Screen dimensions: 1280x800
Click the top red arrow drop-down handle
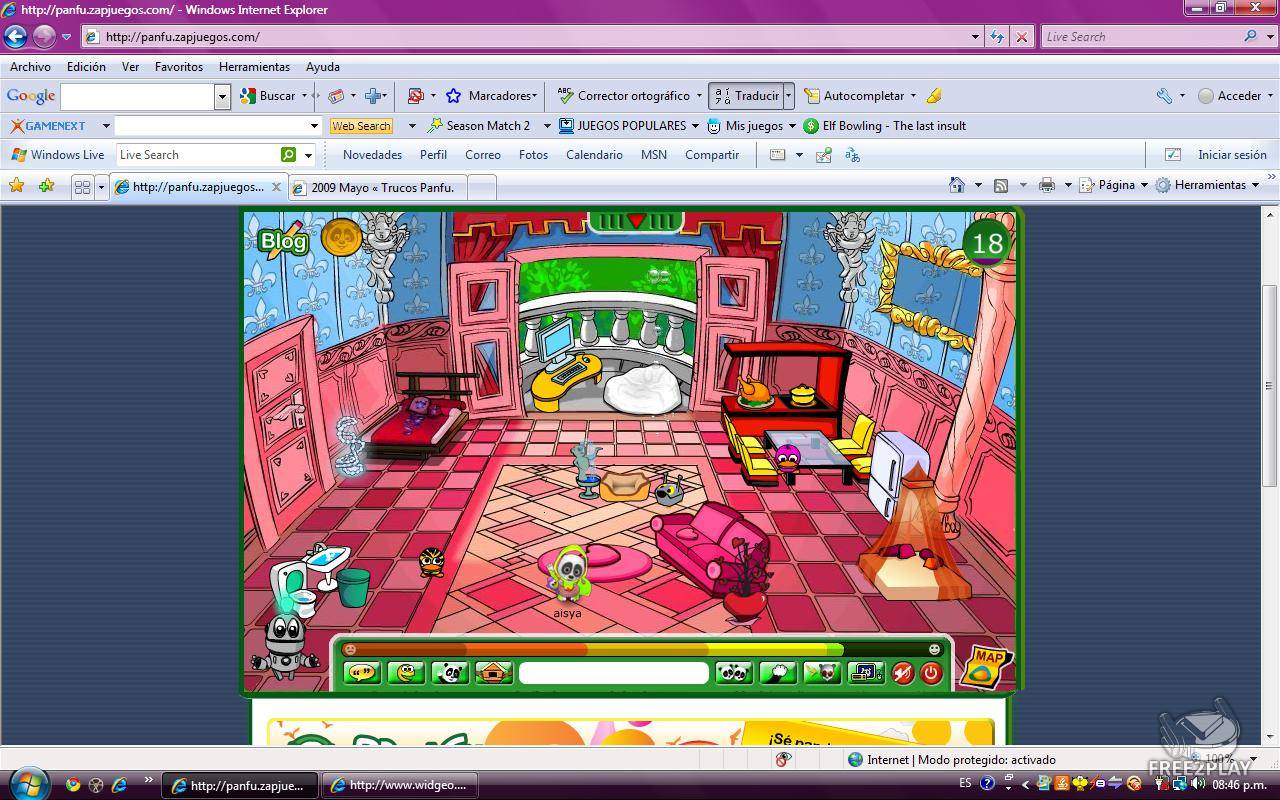(x=635, y=221)
